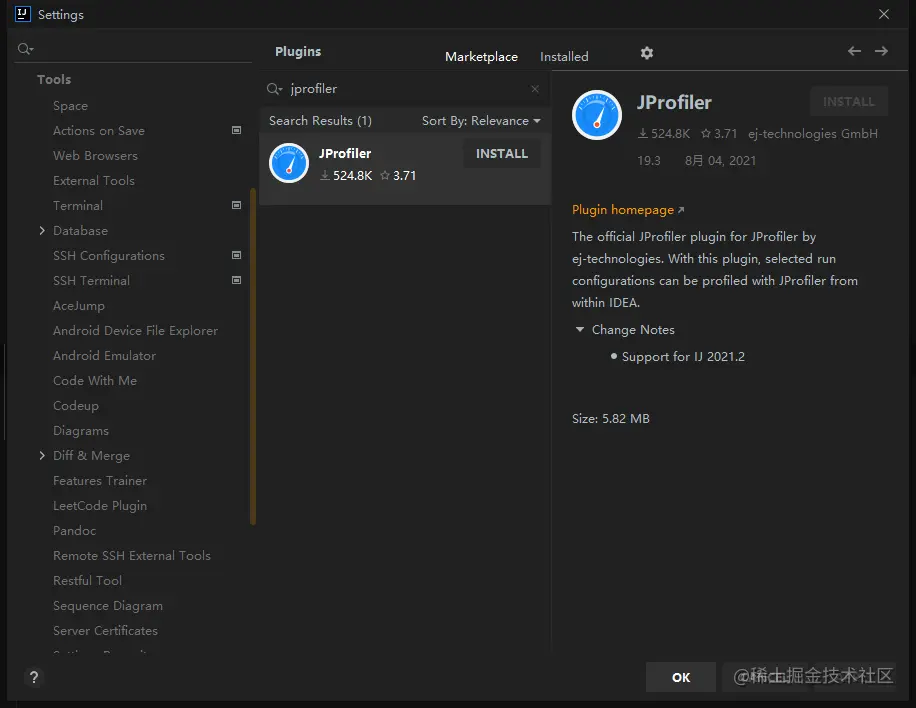Click project-level marker beside SSH Configurations

237,255
